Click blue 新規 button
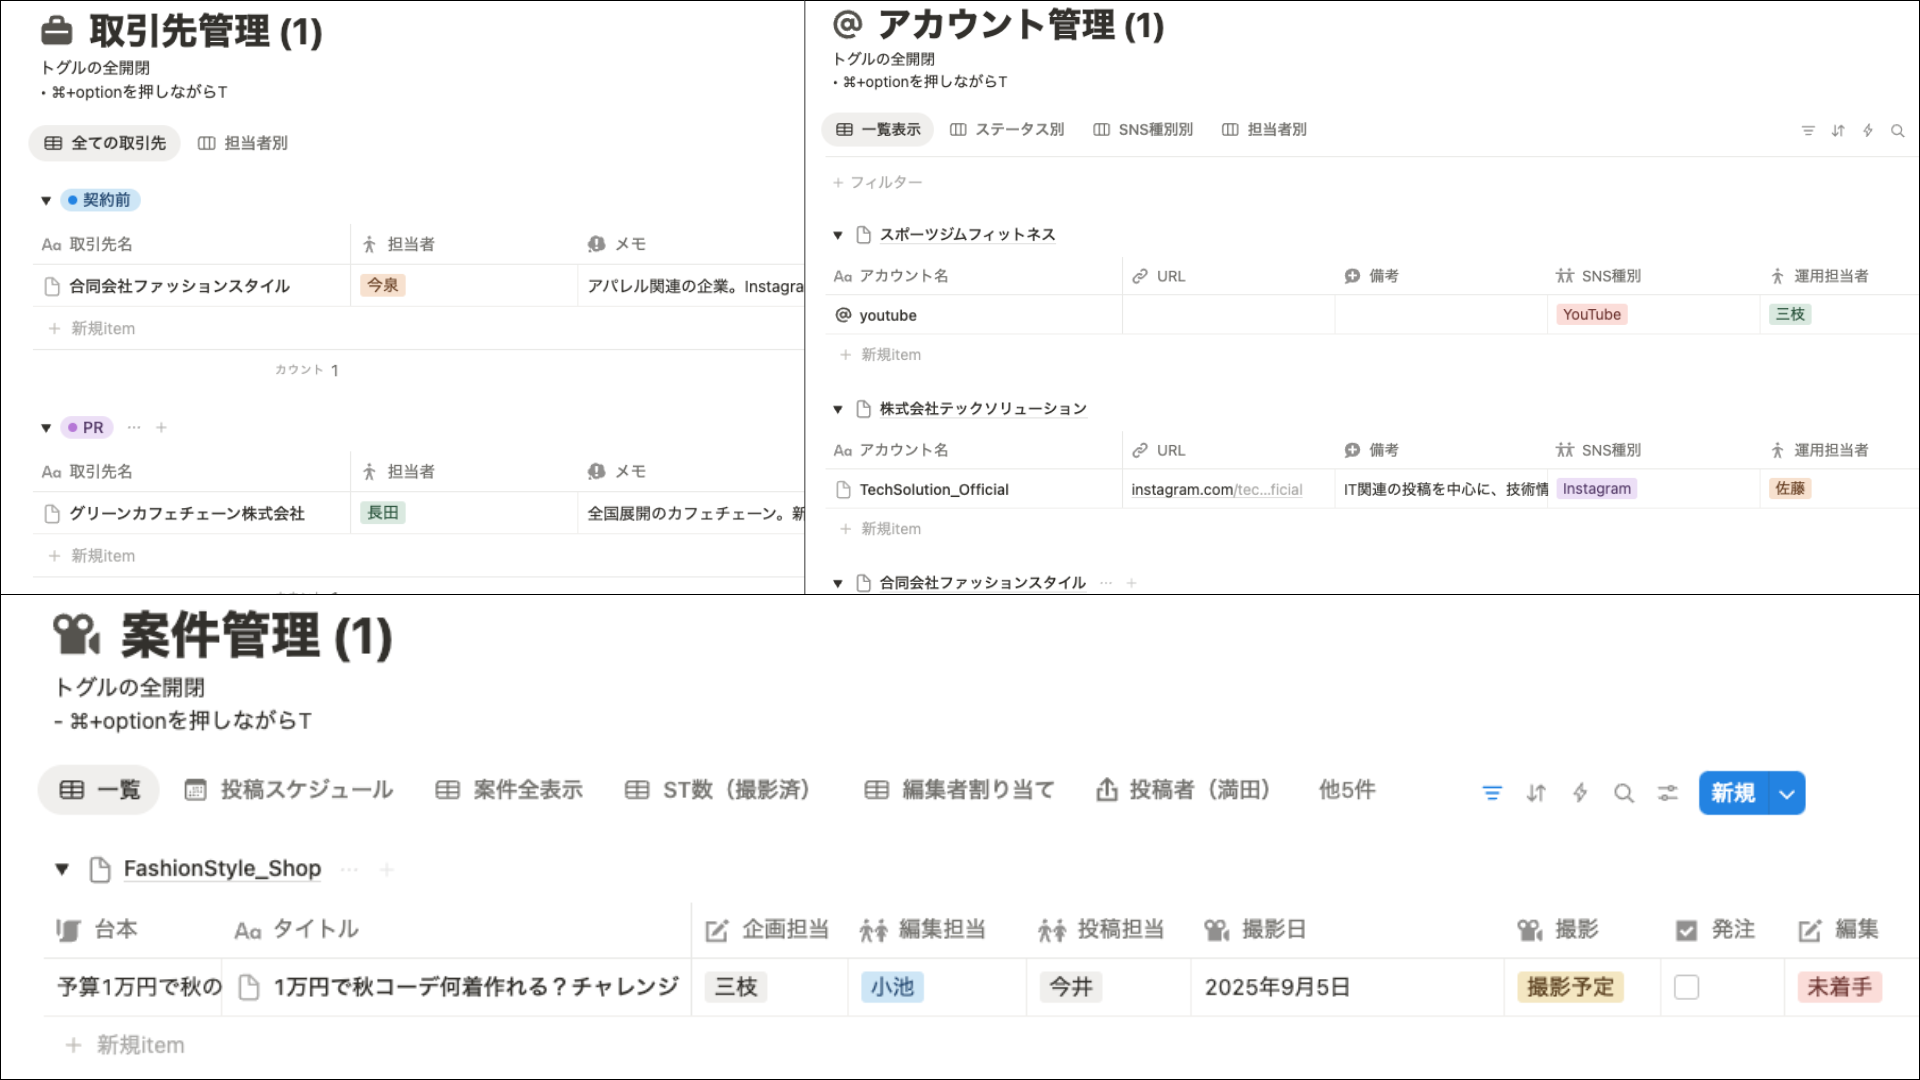1920x1080 pixels. [x=1733, y=793]
